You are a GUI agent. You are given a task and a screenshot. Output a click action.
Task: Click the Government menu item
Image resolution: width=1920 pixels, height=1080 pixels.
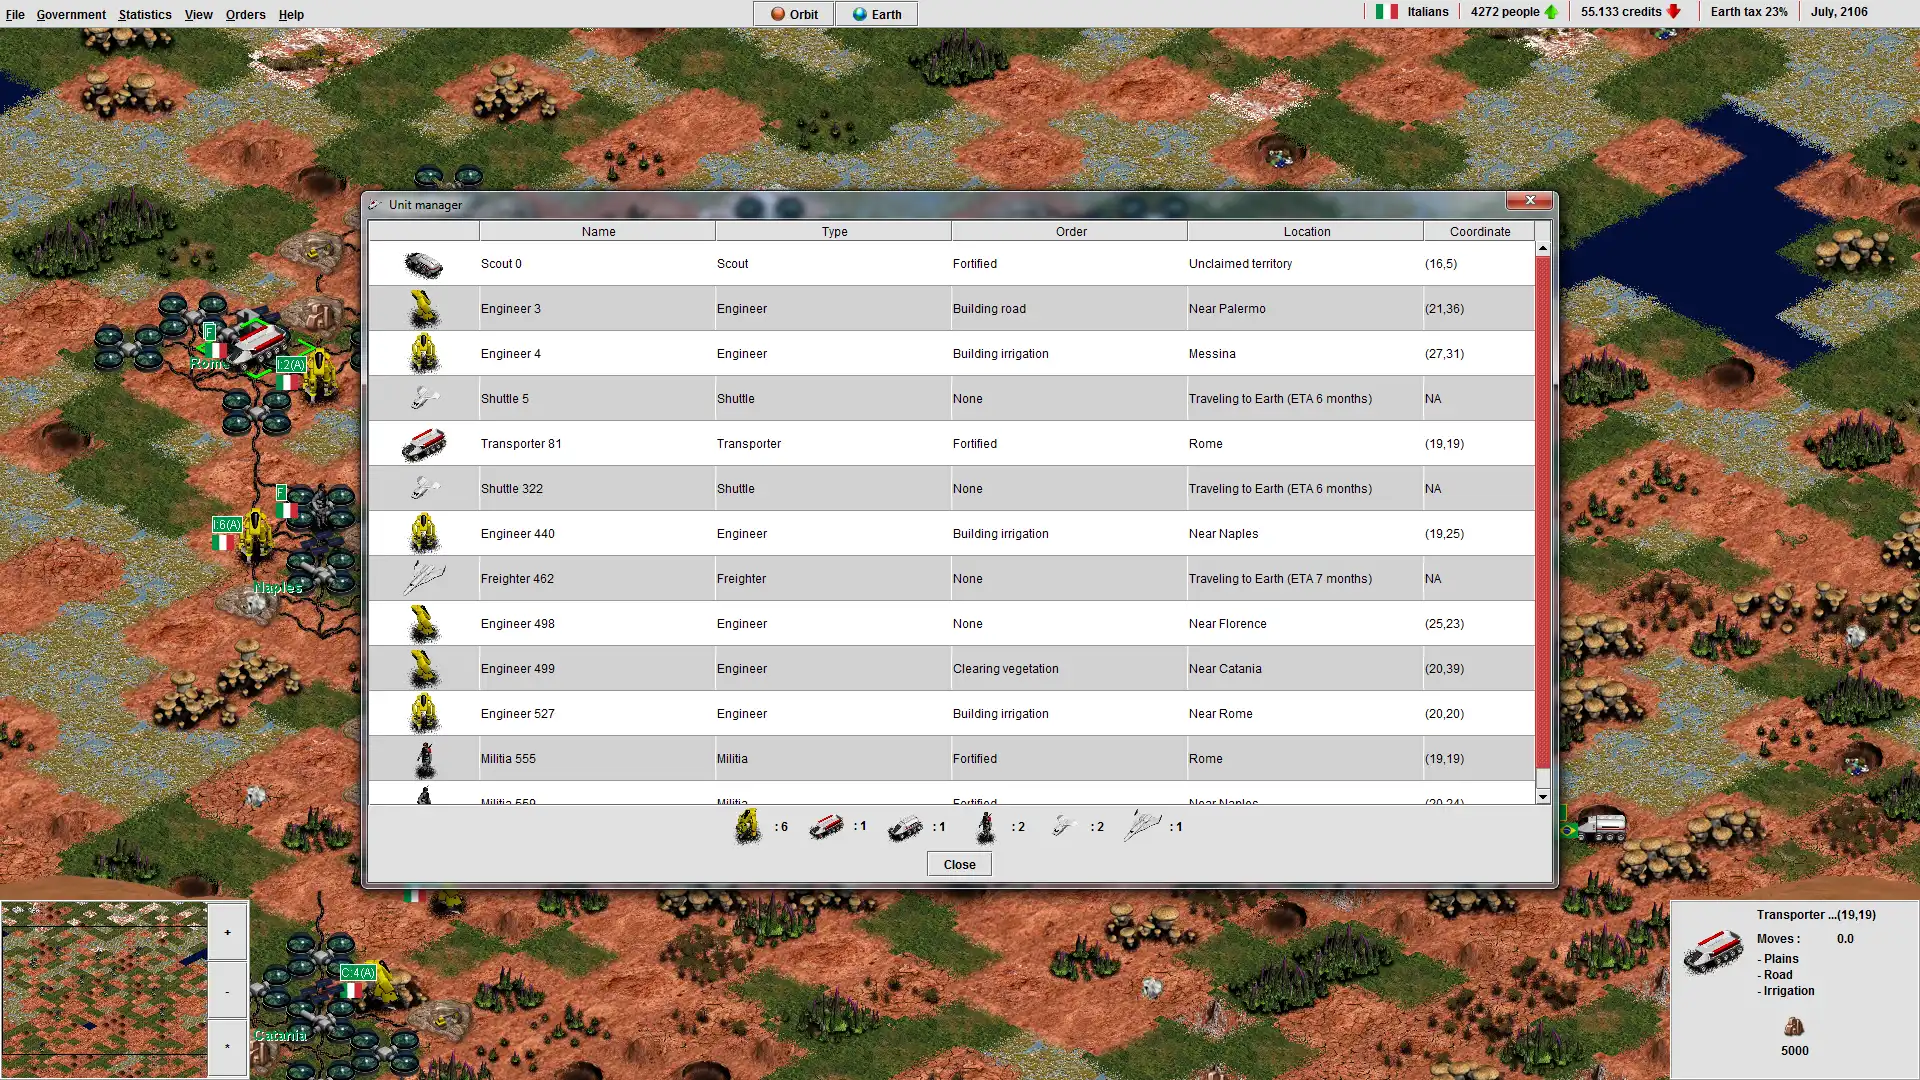pyautogui.click(x=70, y=13)
